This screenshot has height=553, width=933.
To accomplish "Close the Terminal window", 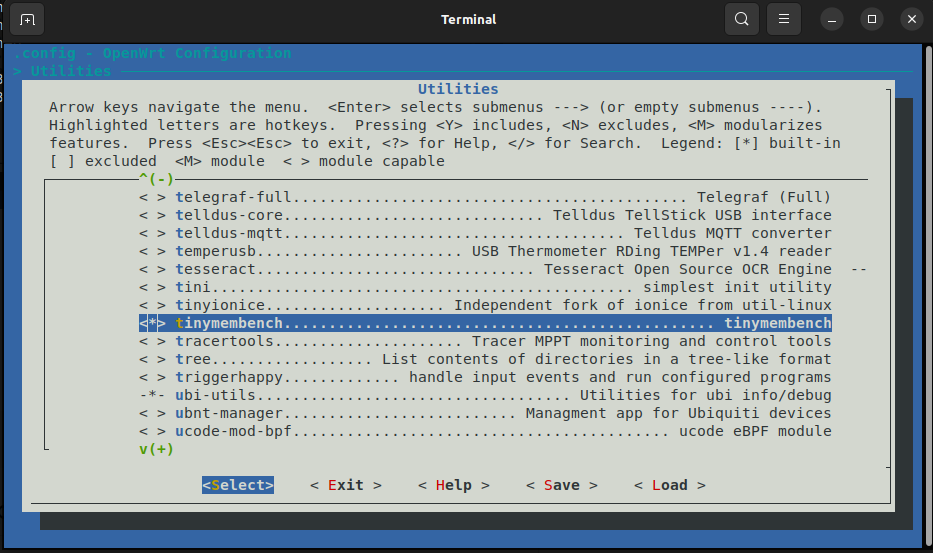I will [912, 20].
